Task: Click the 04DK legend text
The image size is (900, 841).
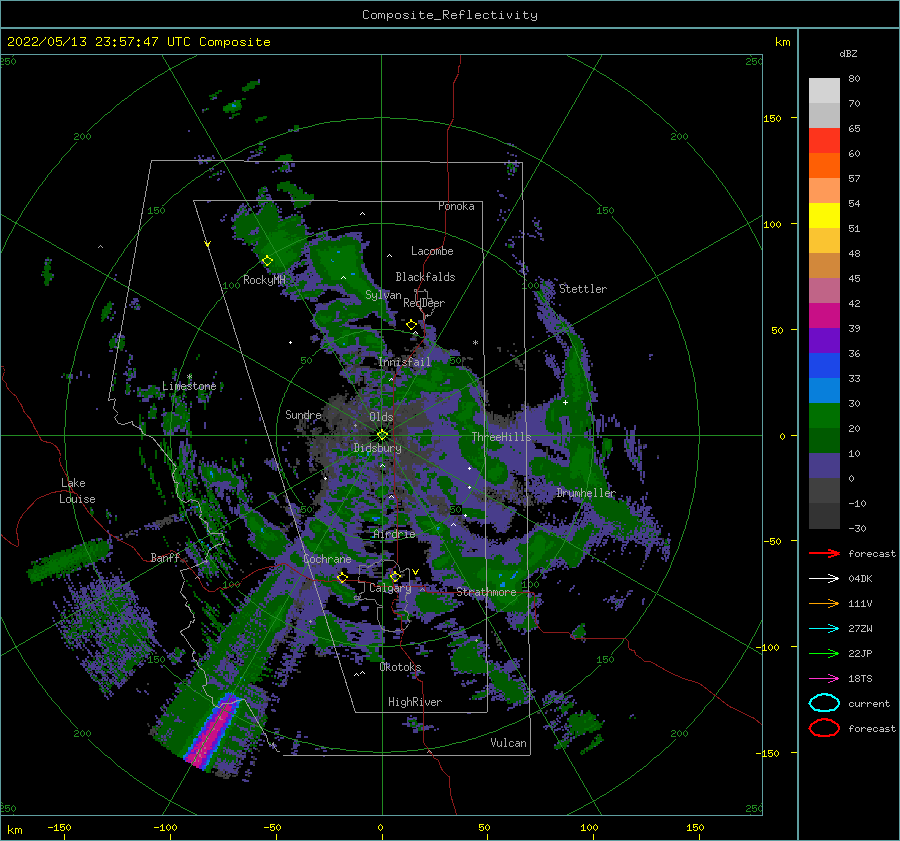Action: coord(860,579)
